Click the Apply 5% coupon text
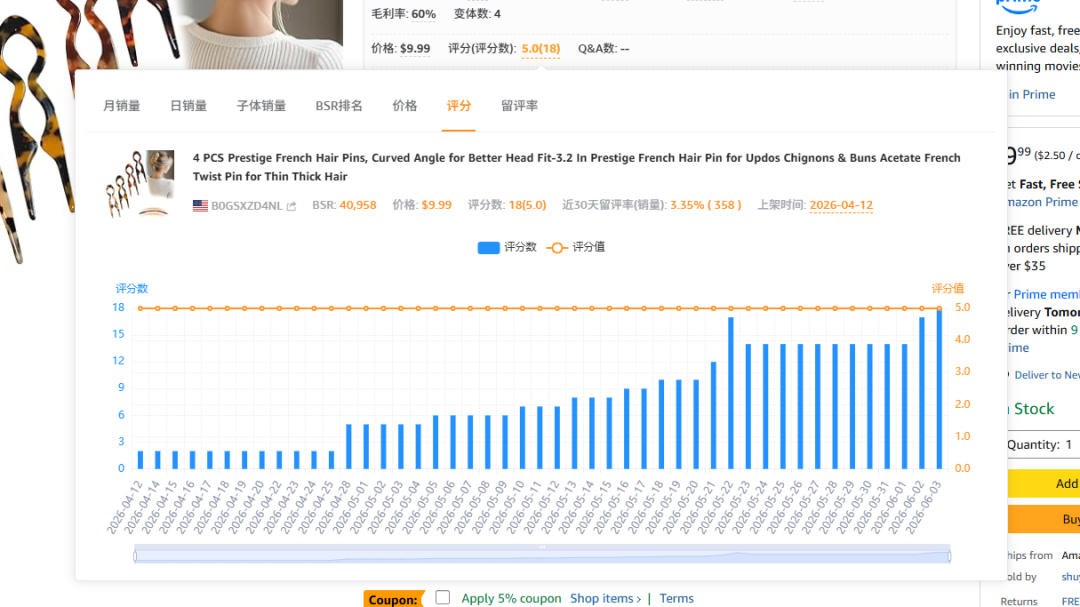Image resolution: width=1080 pixels, height=607 pixels. pos(511,598)
